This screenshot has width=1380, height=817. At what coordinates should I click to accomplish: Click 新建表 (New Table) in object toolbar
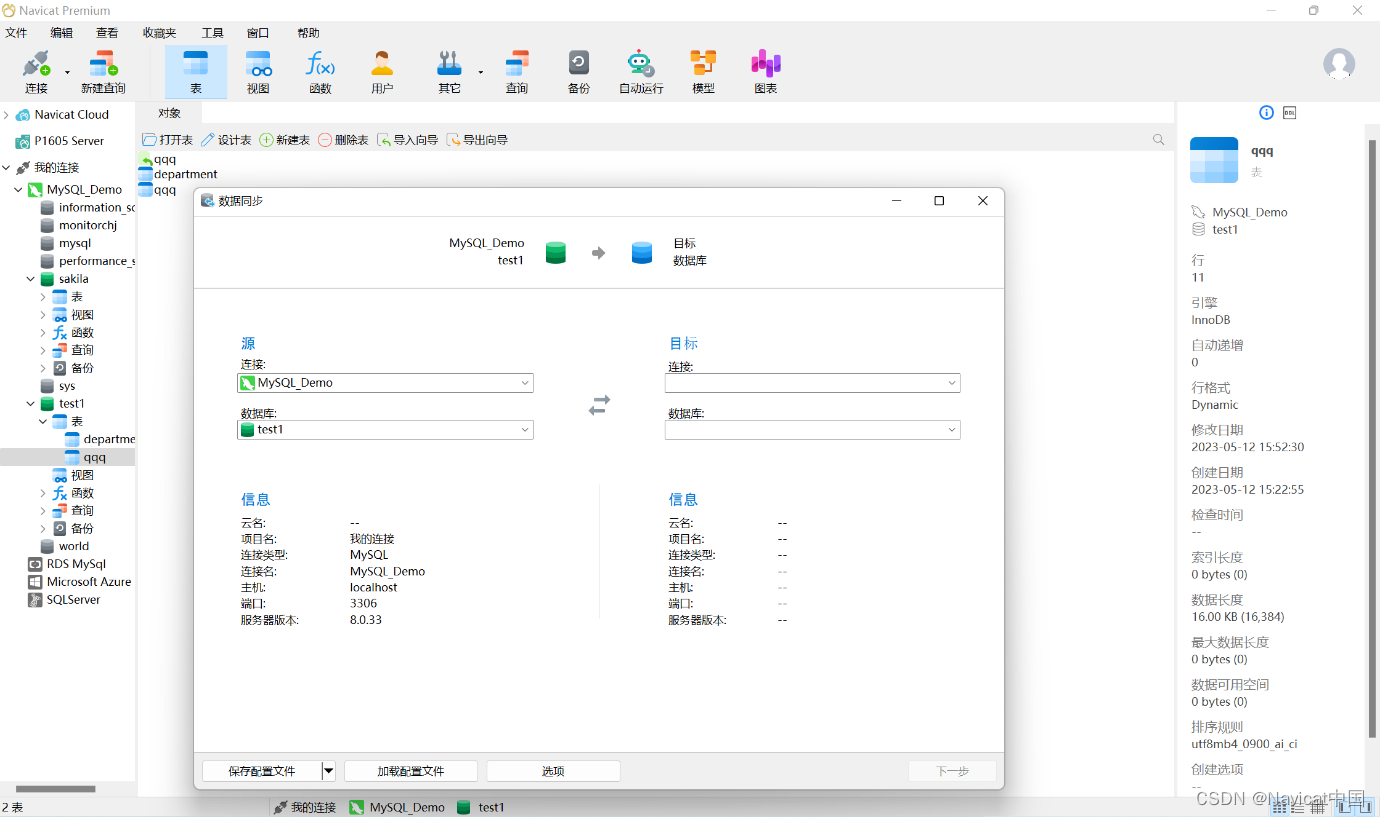[285, 140]
